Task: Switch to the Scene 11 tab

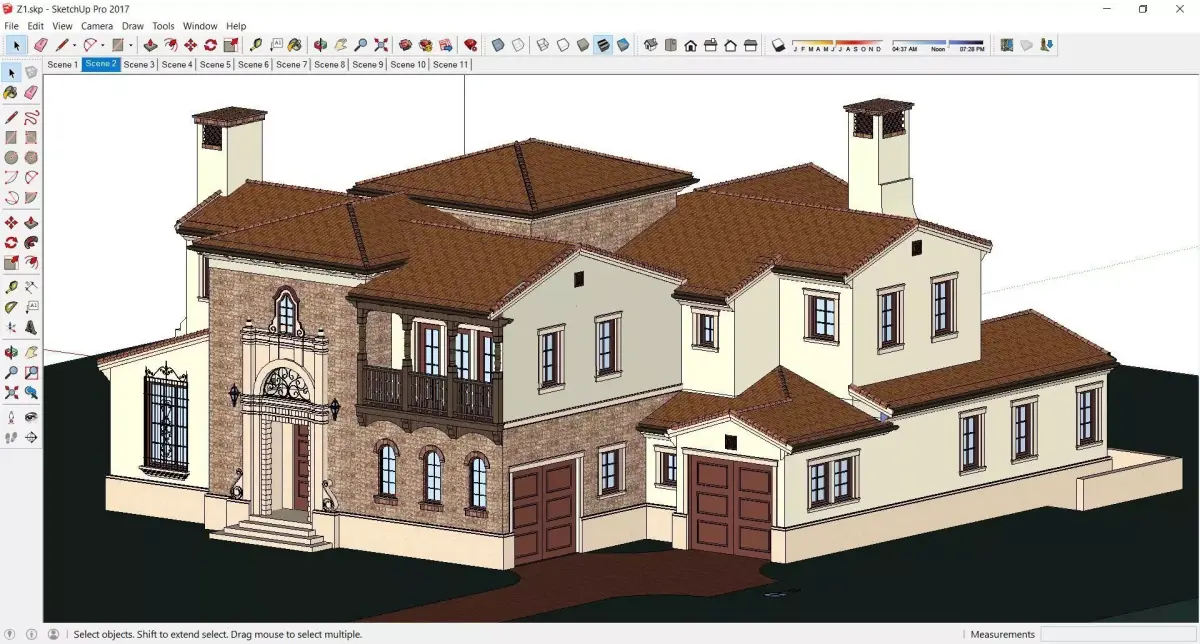Action: (x=450, y=64)
